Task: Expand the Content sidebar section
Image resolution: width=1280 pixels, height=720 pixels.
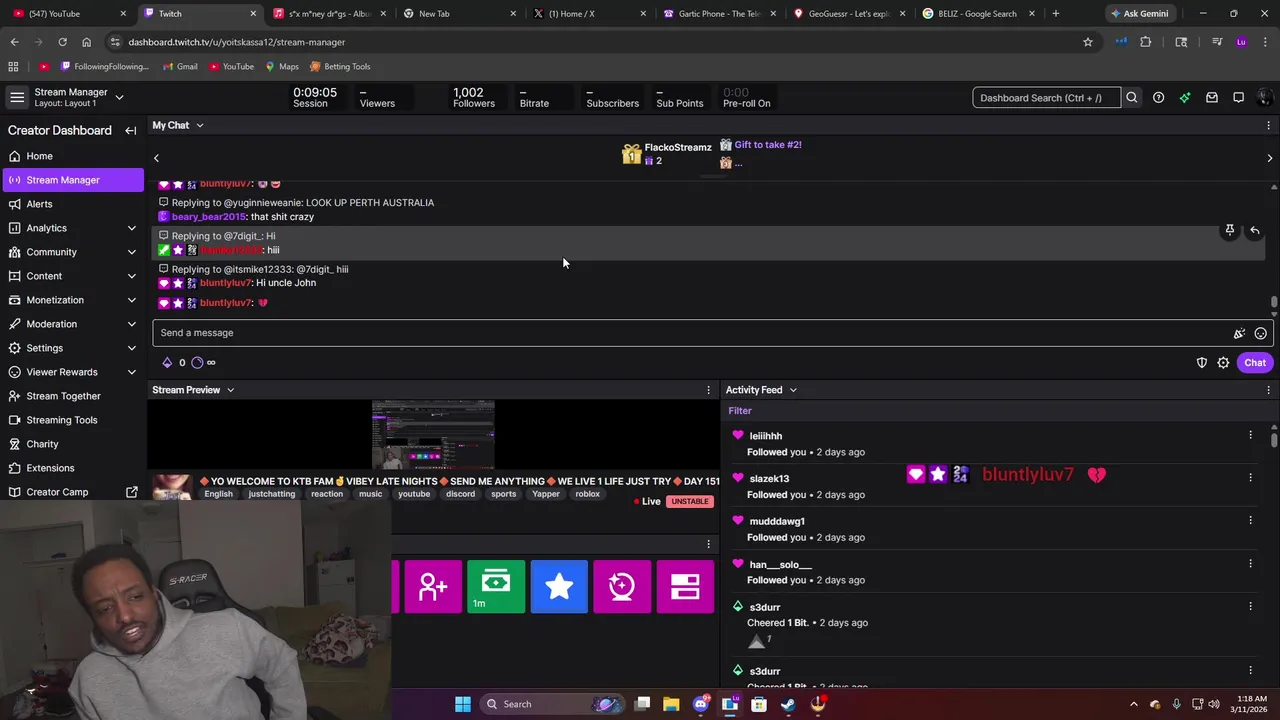Action: [x=131, y=276]
